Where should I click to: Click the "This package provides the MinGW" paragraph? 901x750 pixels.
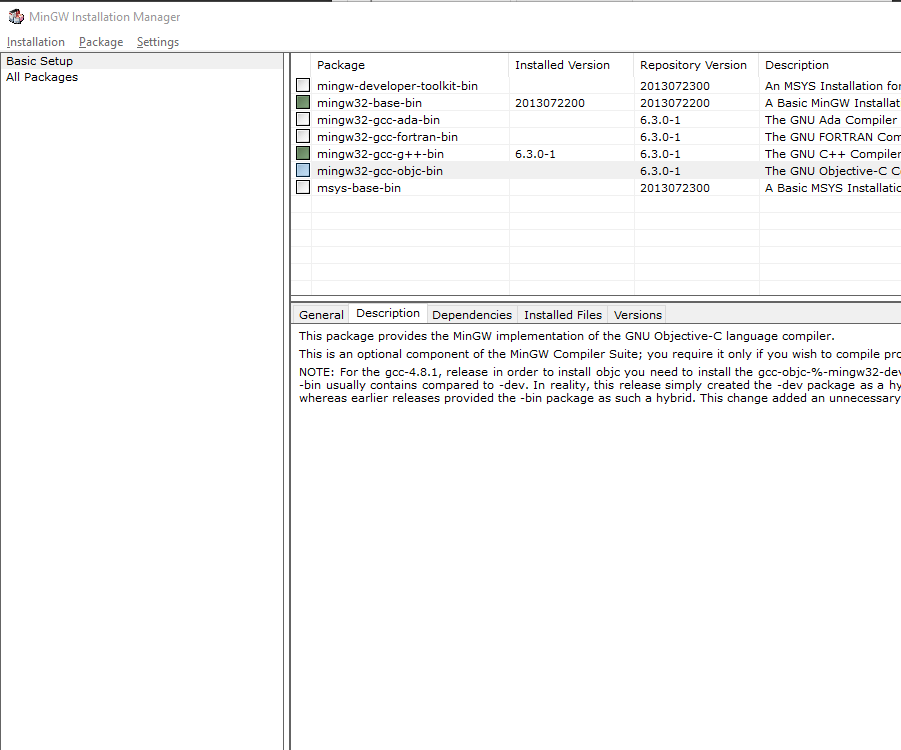[566, 336]
